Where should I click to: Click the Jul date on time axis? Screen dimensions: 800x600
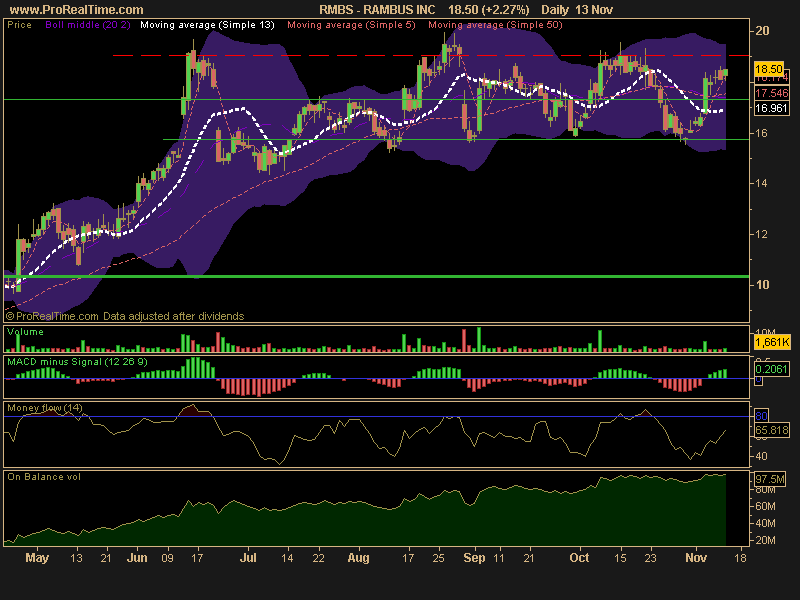[x=248, y=558]
